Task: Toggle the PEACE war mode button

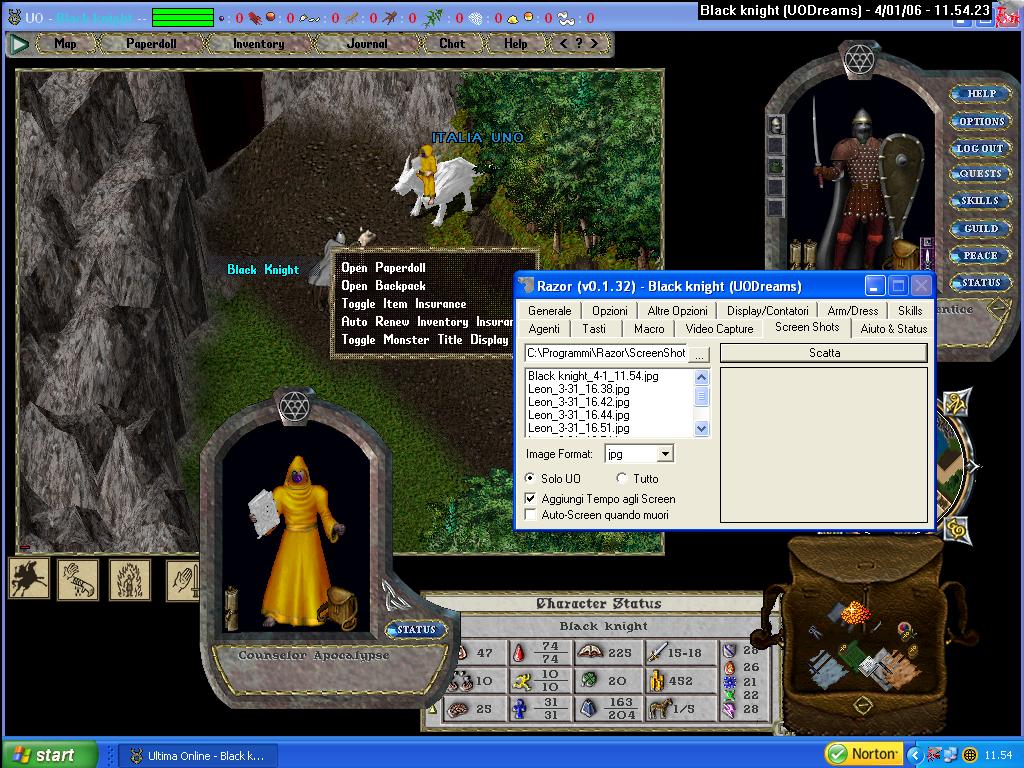Action: click(980, 255)
